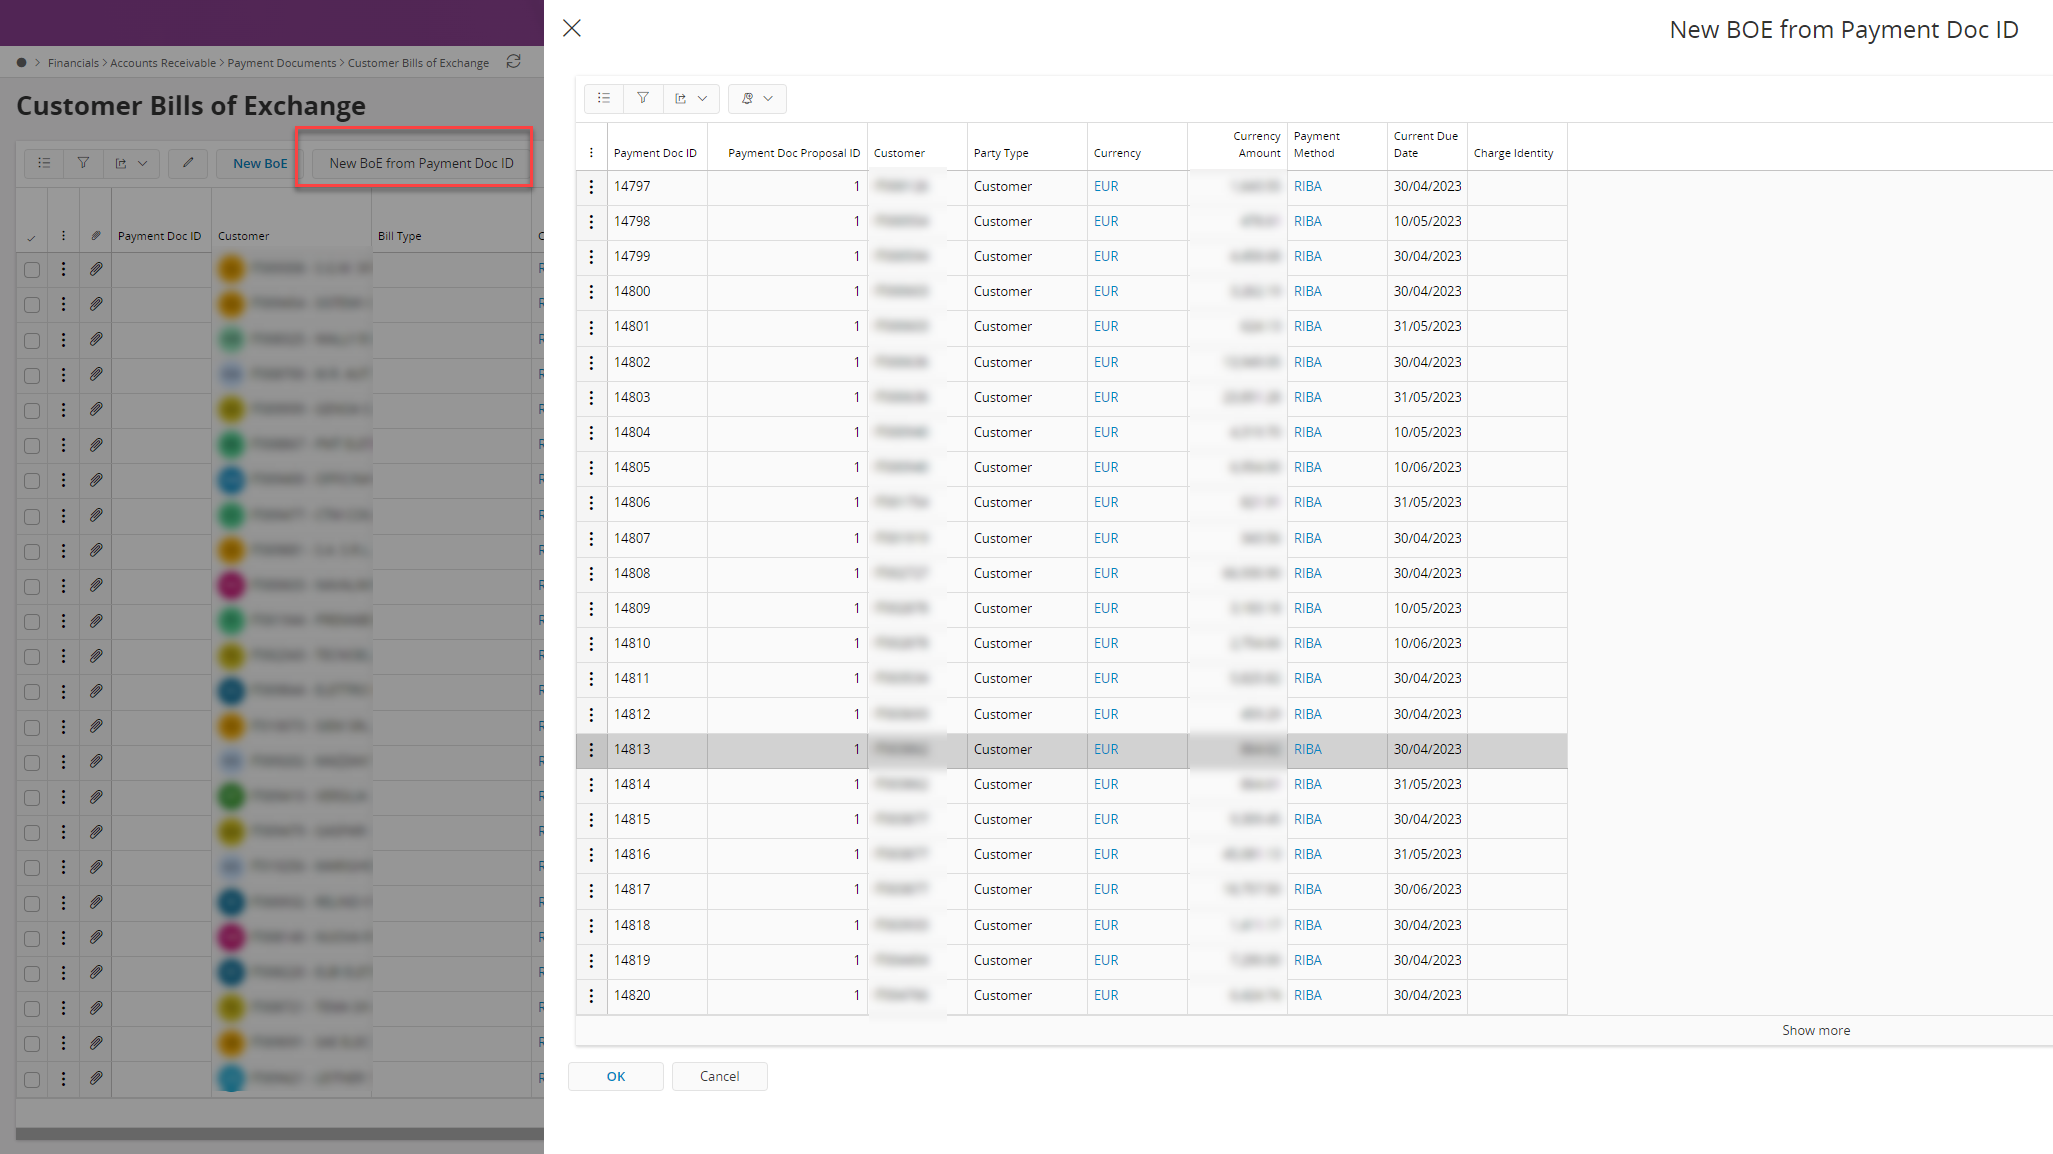The image size is (2053, 1154).
Task: Refresh the page via the breadcrumb refresh icon
Action: tap(513, 62)
